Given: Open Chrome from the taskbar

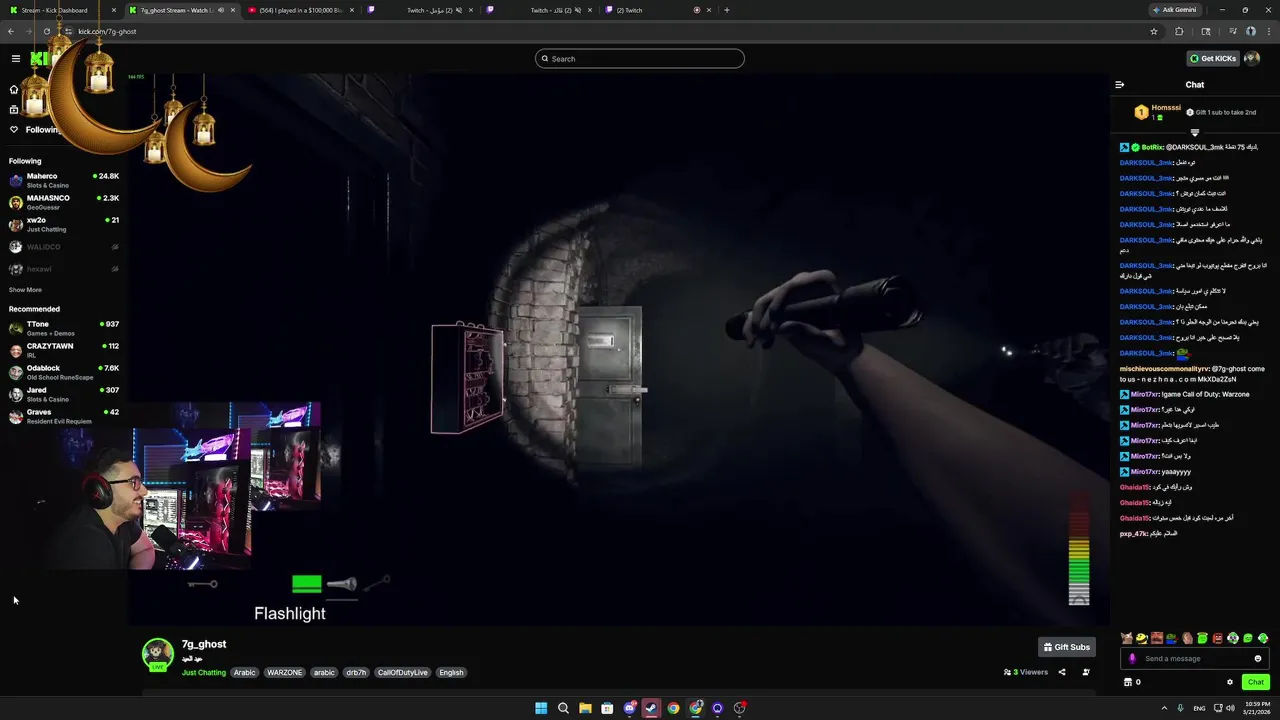Looking at the screenshot, I should 673,708.
